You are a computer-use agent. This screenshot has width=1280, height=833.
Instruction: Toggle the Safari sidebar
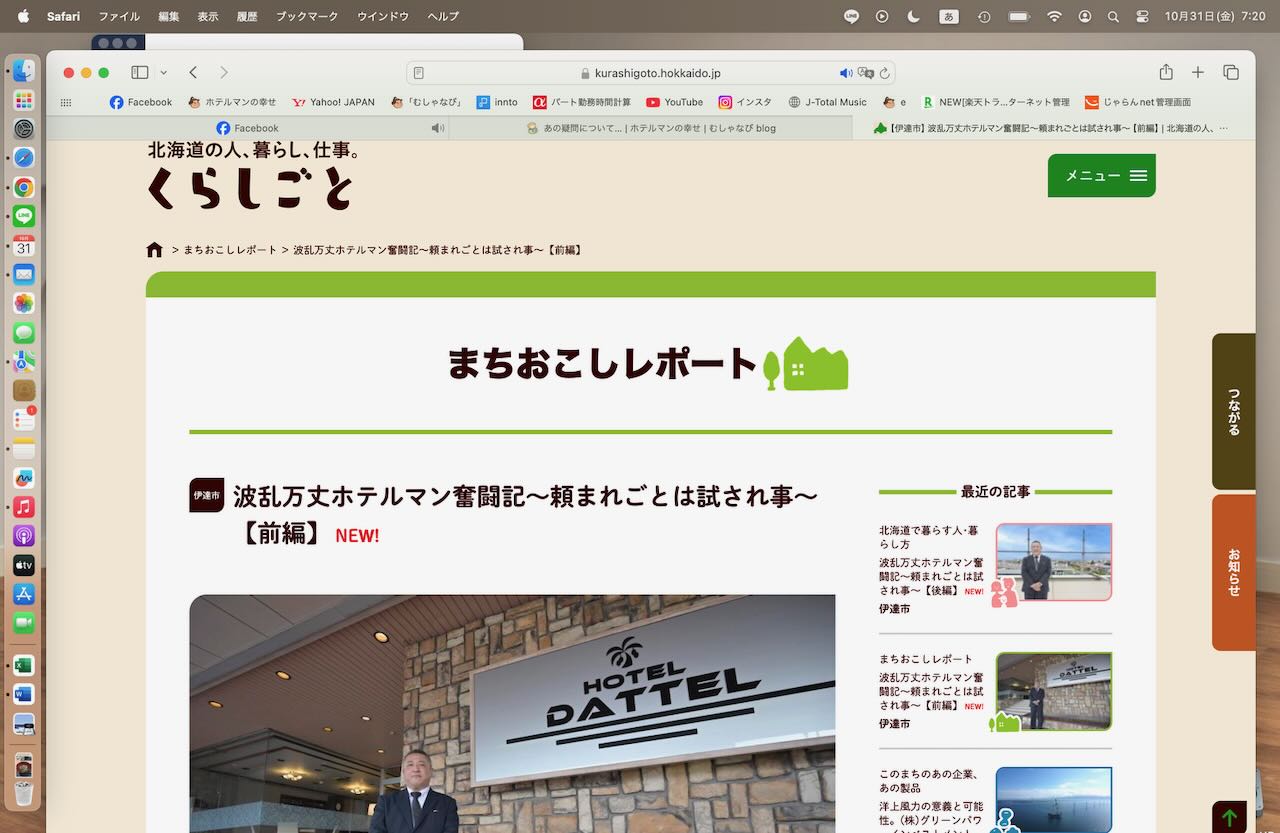pos(139,73)
